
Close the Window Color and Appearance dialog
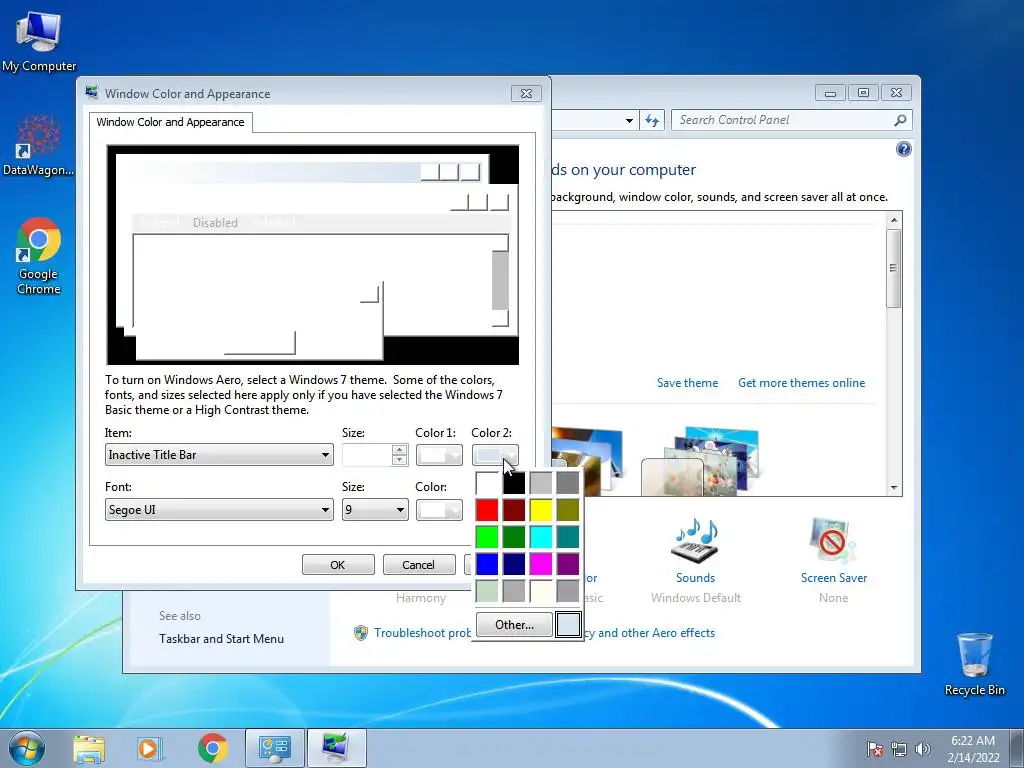(x=526, y=93)
